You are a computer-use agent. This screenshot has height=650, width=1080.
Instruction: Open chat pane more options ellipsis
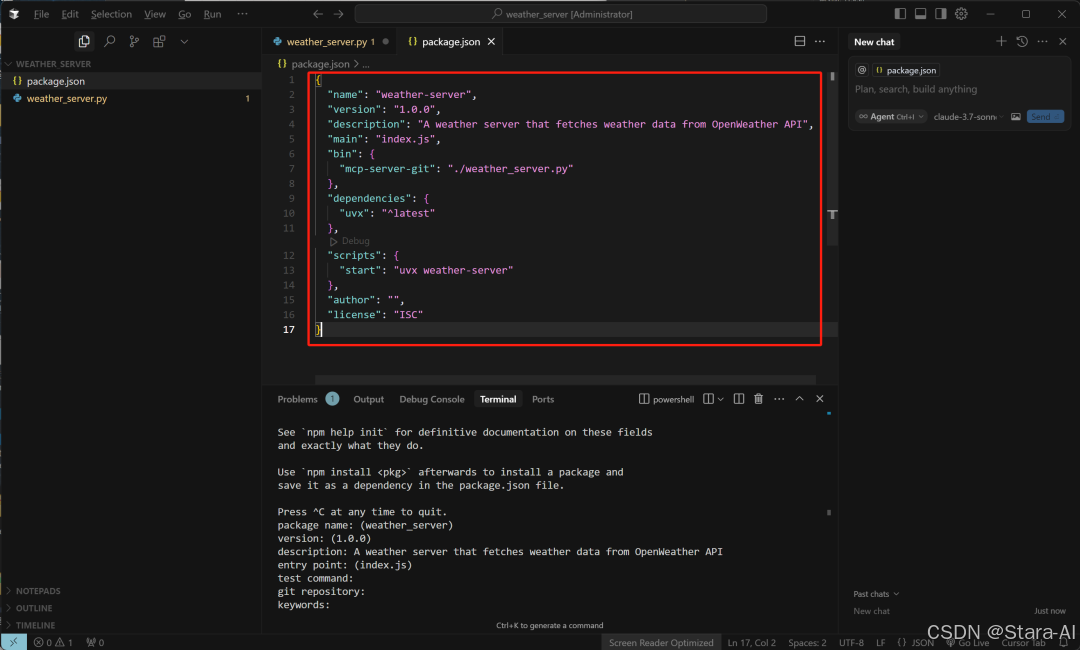[x=1042, y=41]
